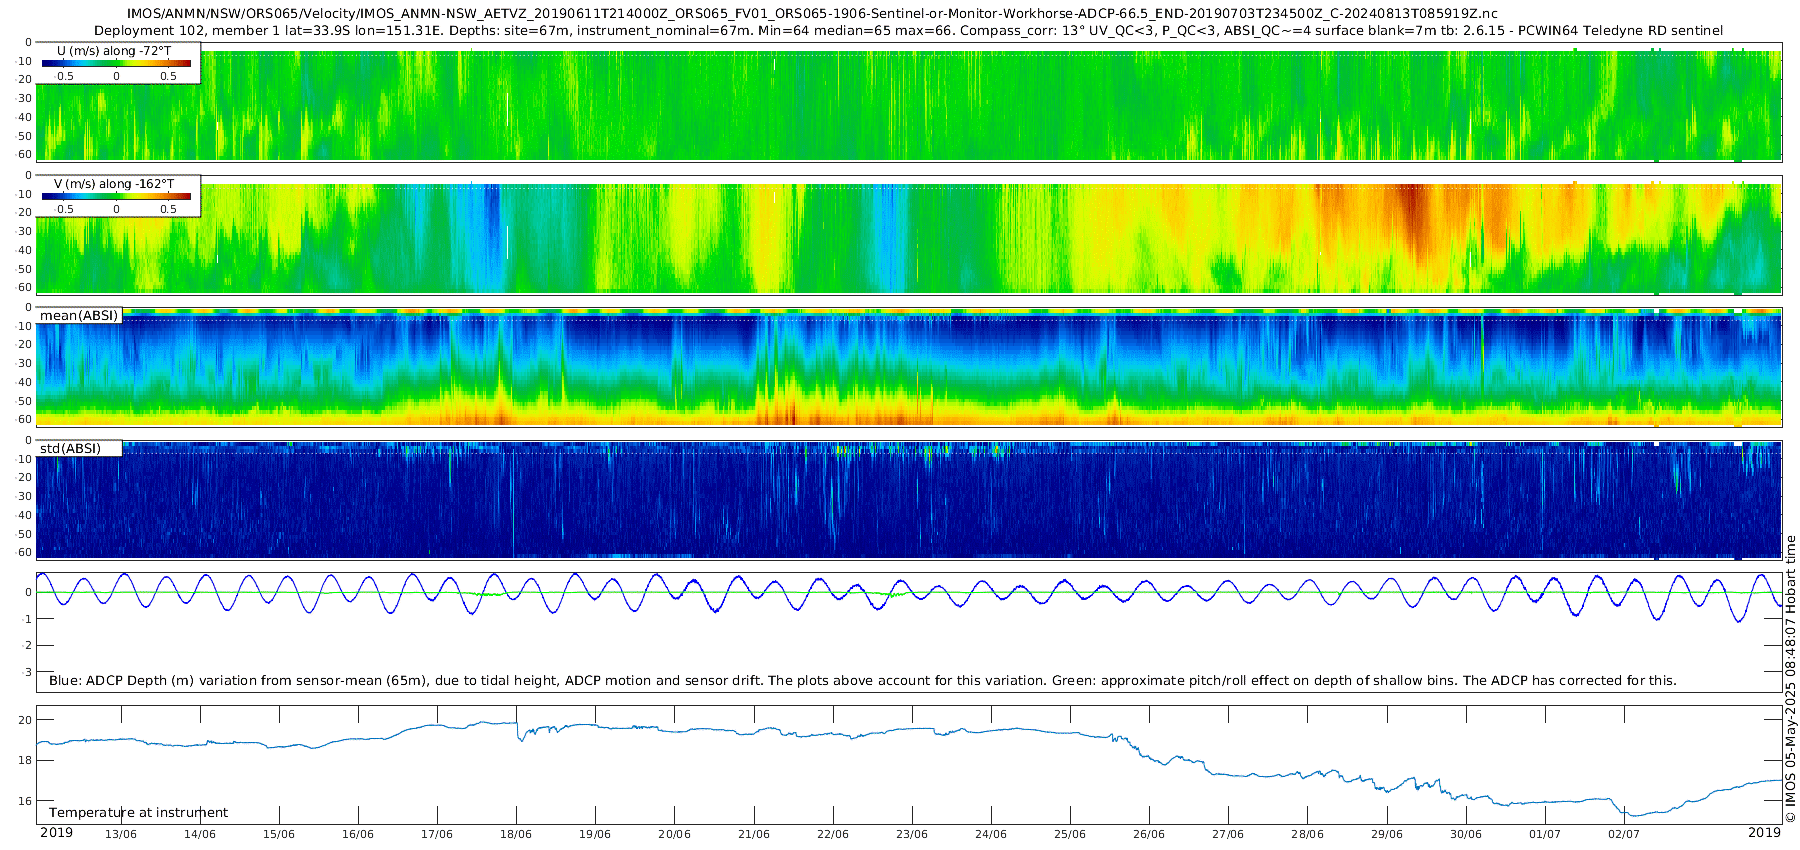
Task: Click the 21/06 date tick label
Action: click(x=753, y=834)
